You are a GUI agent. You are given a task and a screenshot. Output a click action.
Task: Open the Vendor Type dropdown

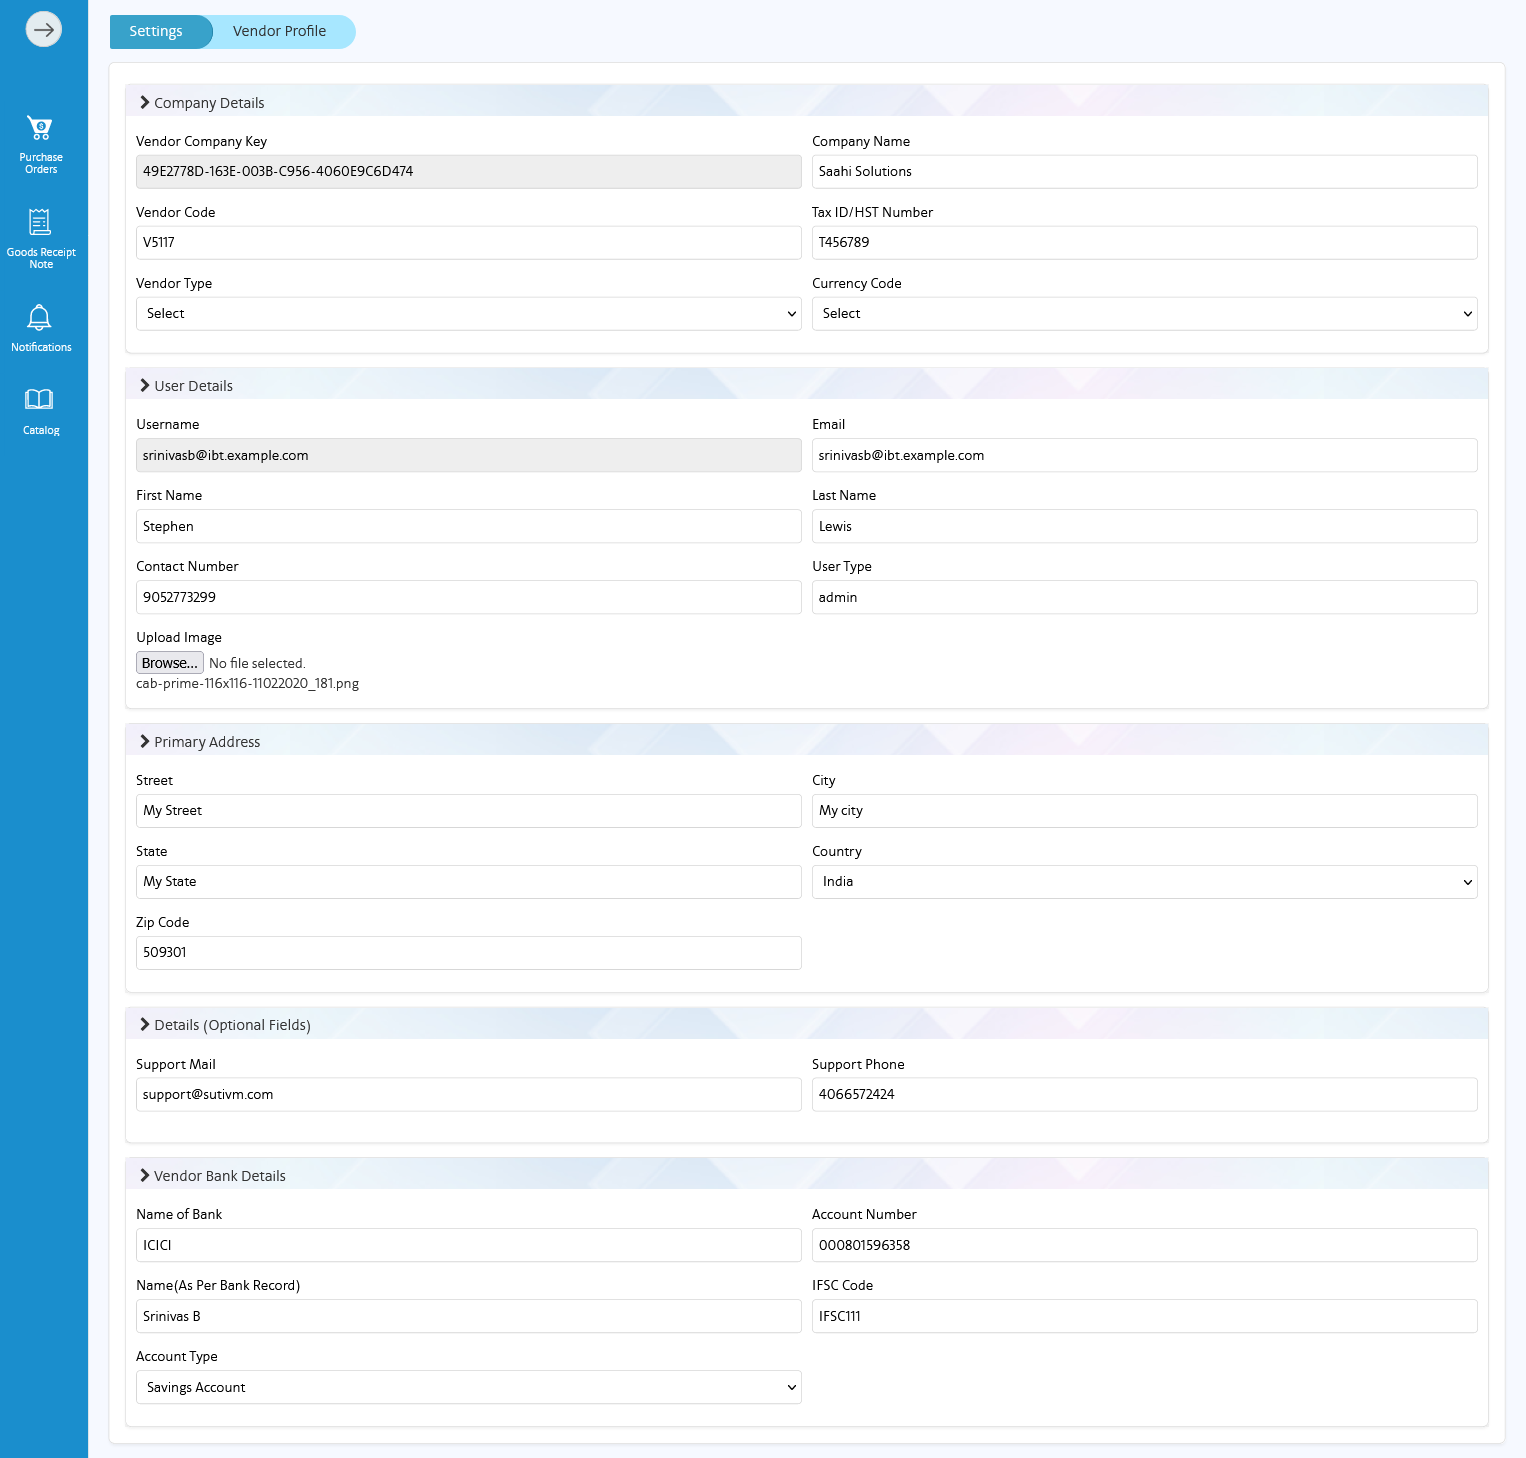[467, 313]
